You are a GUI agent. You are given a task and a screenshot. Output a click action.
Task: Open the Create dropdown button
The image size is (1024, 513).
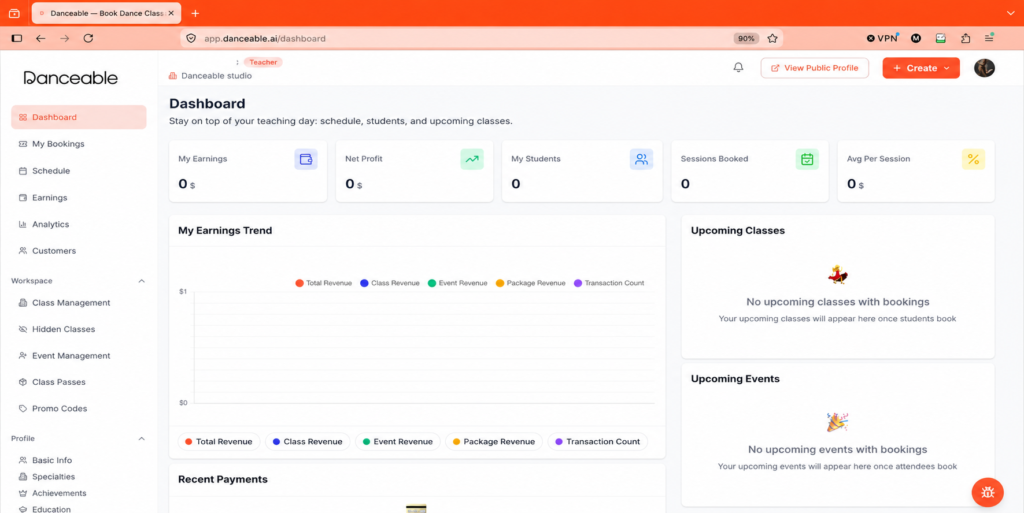point(921,68)
